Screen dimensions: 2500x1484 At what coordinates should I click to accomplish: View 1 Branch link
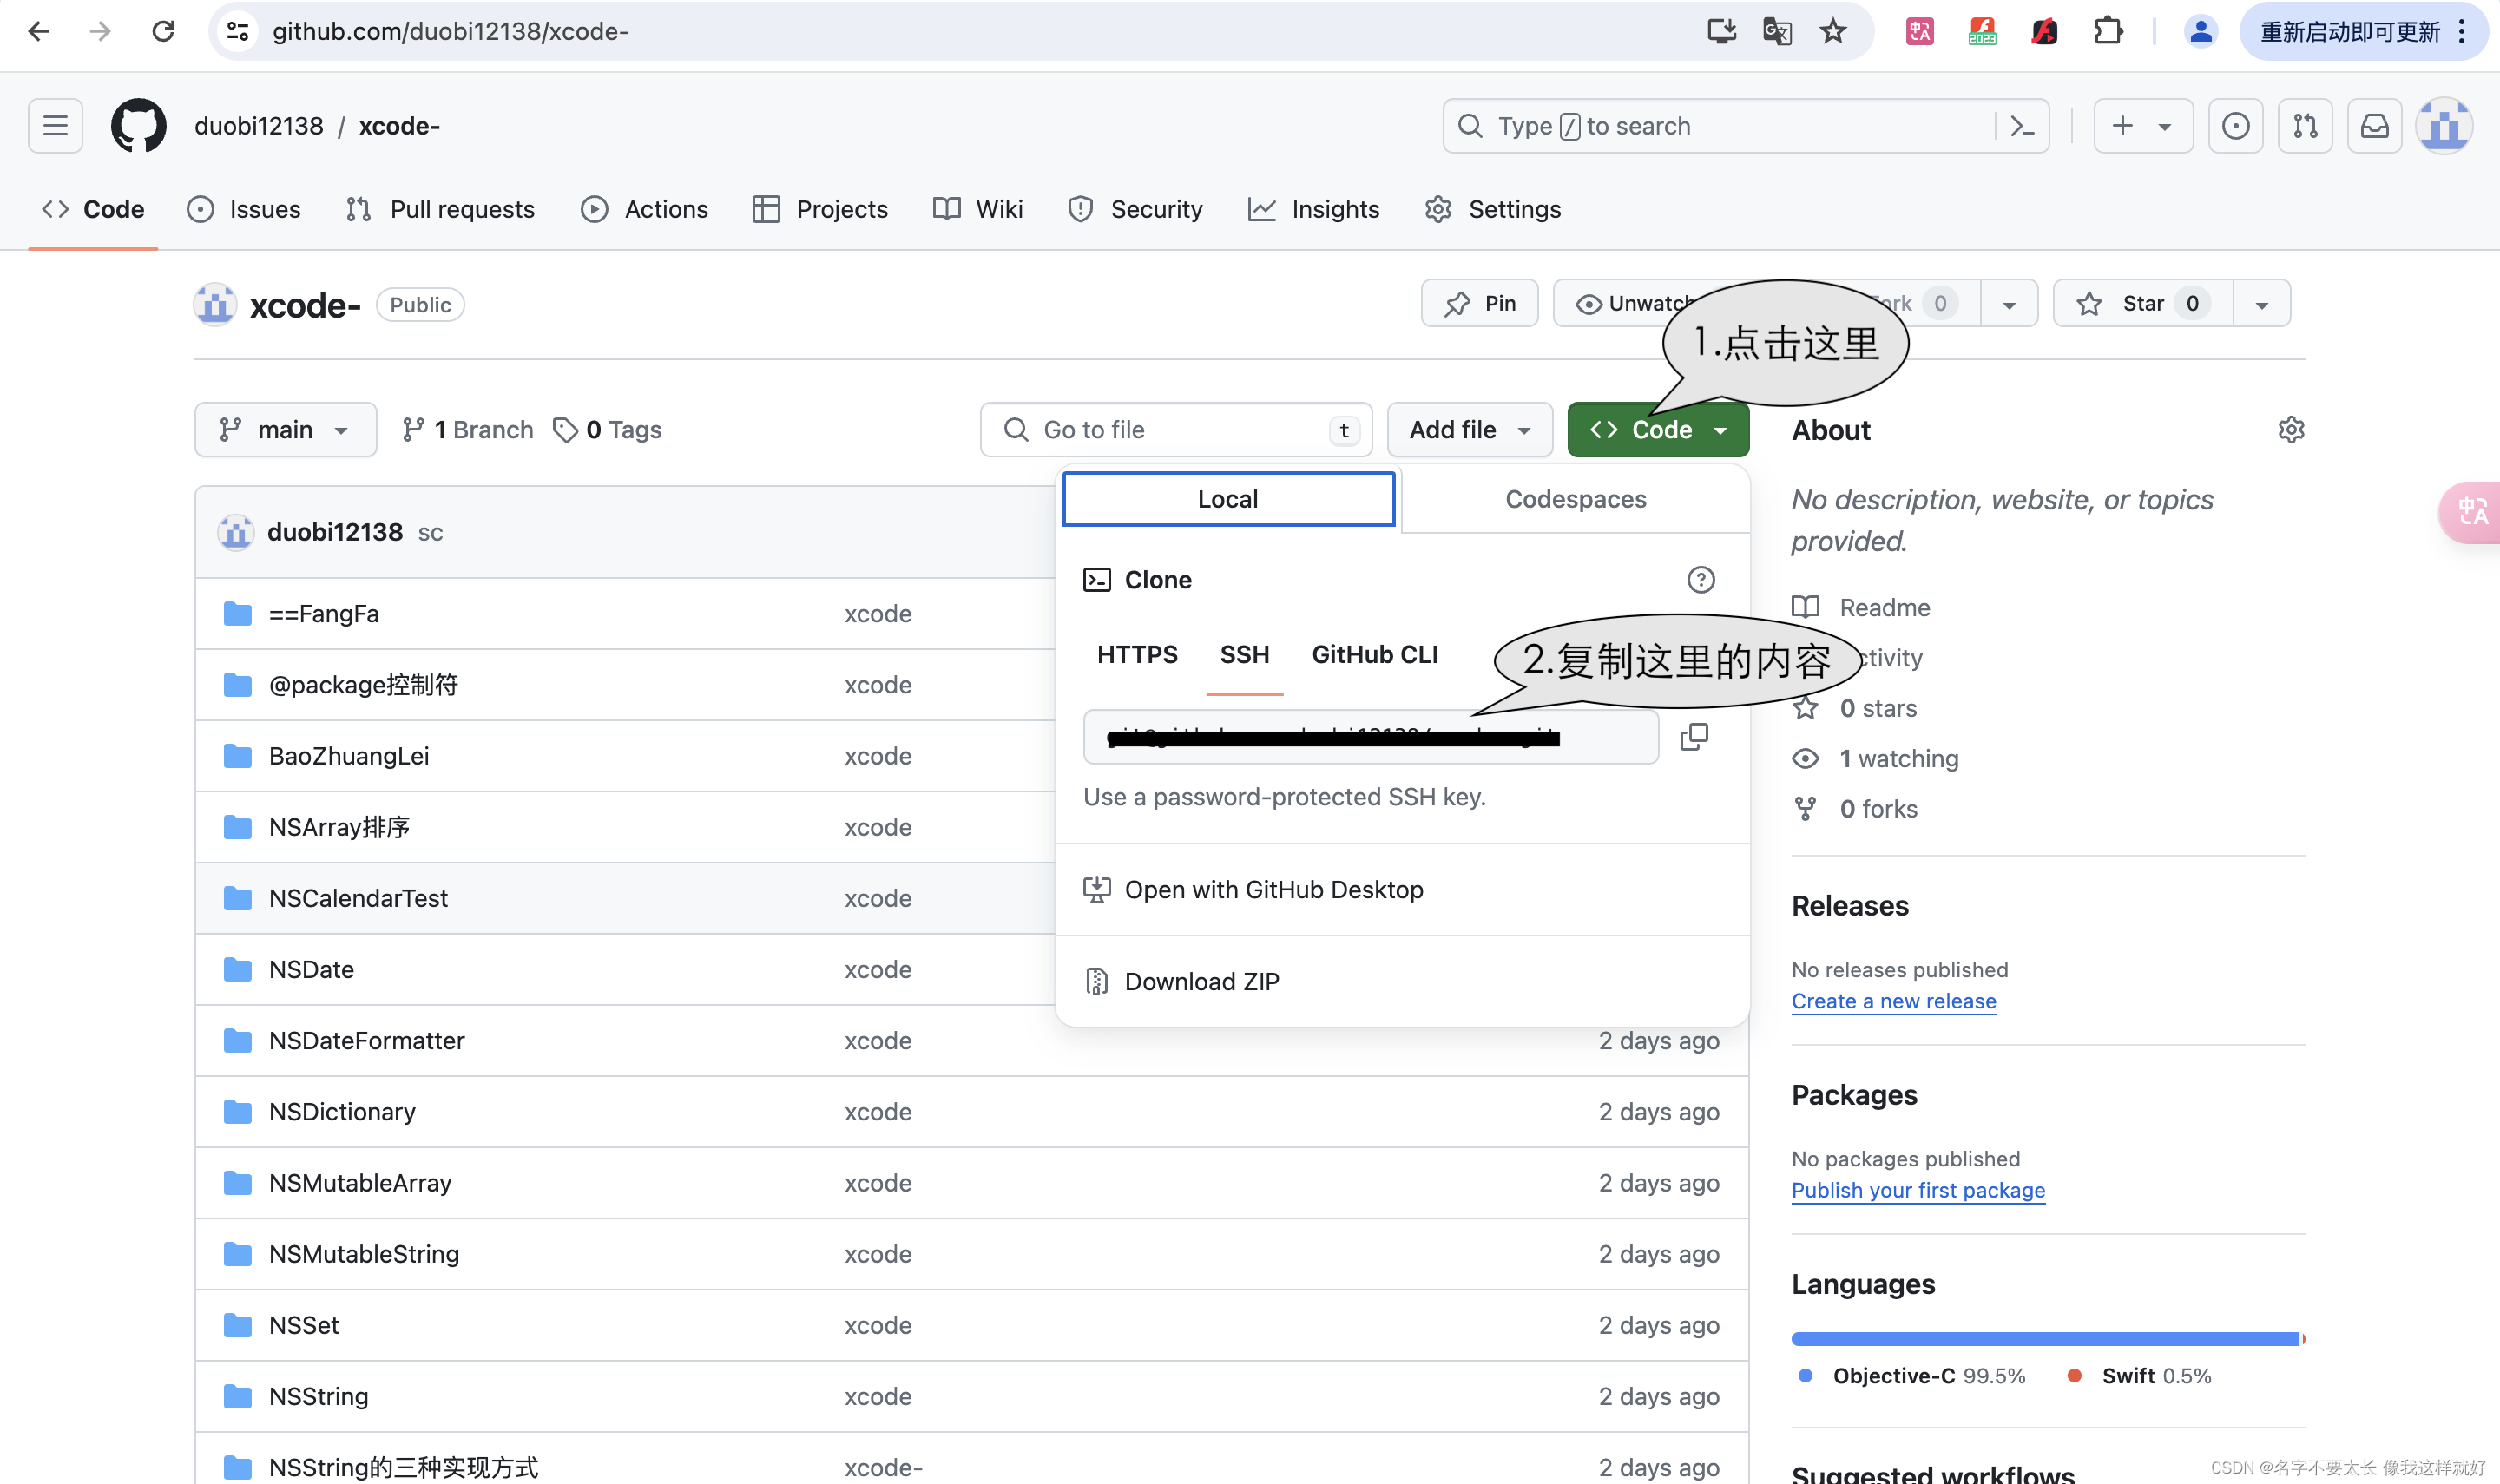click(467, 430)
